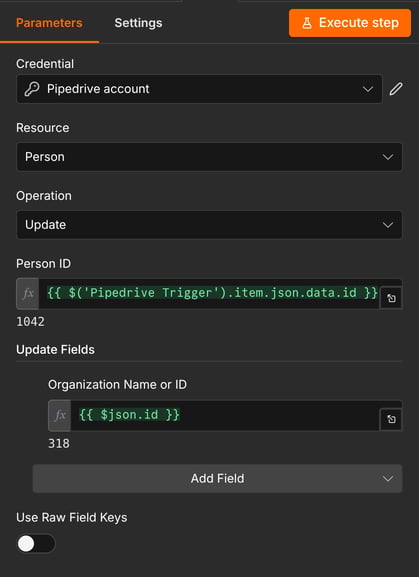This screenshot has width=419, height=577.
Task: Click the key icon in Credential field
Action: click(x=32, y=89)
